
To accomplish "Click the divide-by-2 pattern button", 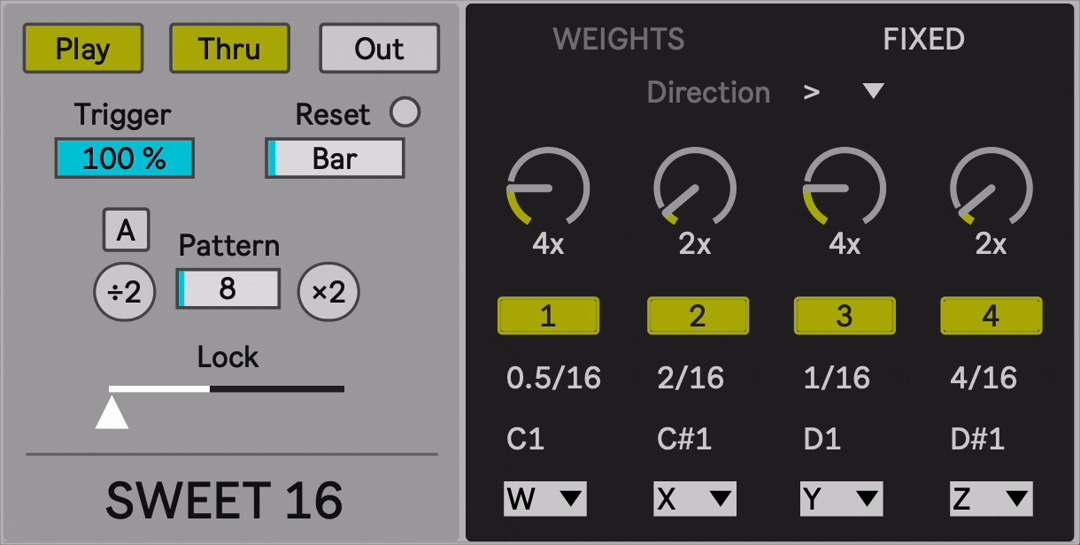I will 125,292.
